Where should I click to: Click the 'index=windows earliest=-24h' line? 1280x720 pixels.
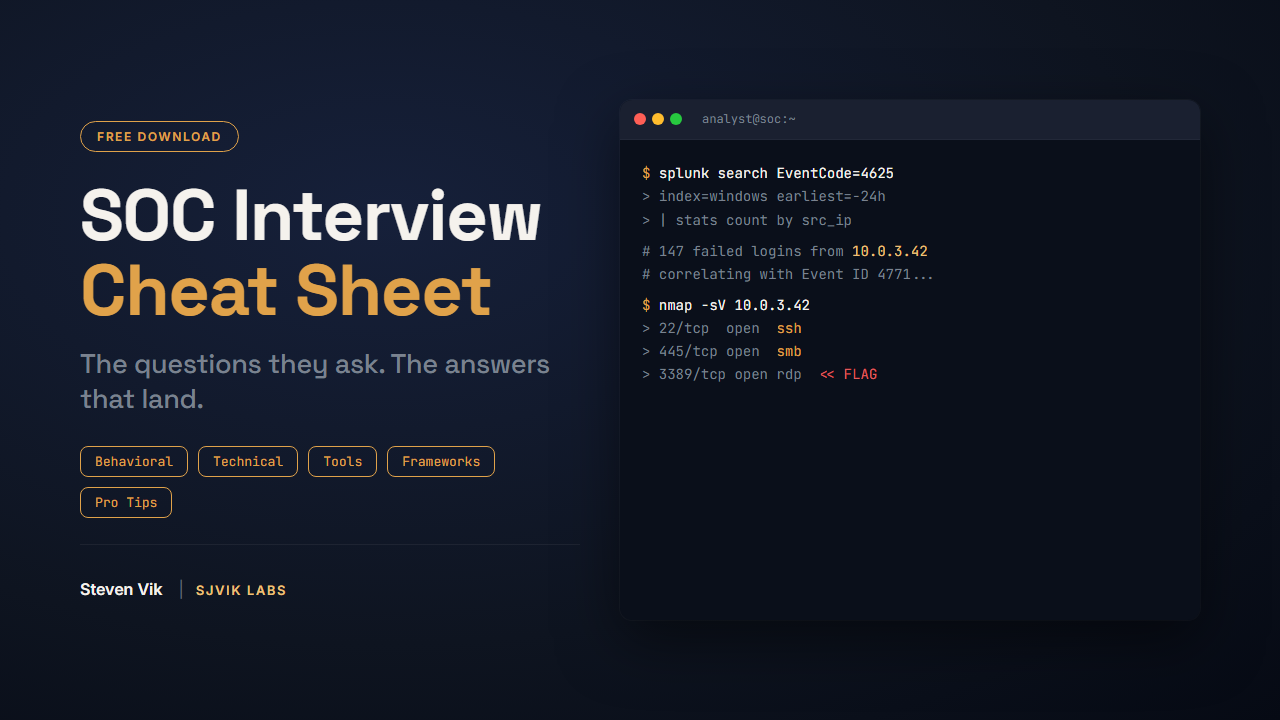coord(764,196)
